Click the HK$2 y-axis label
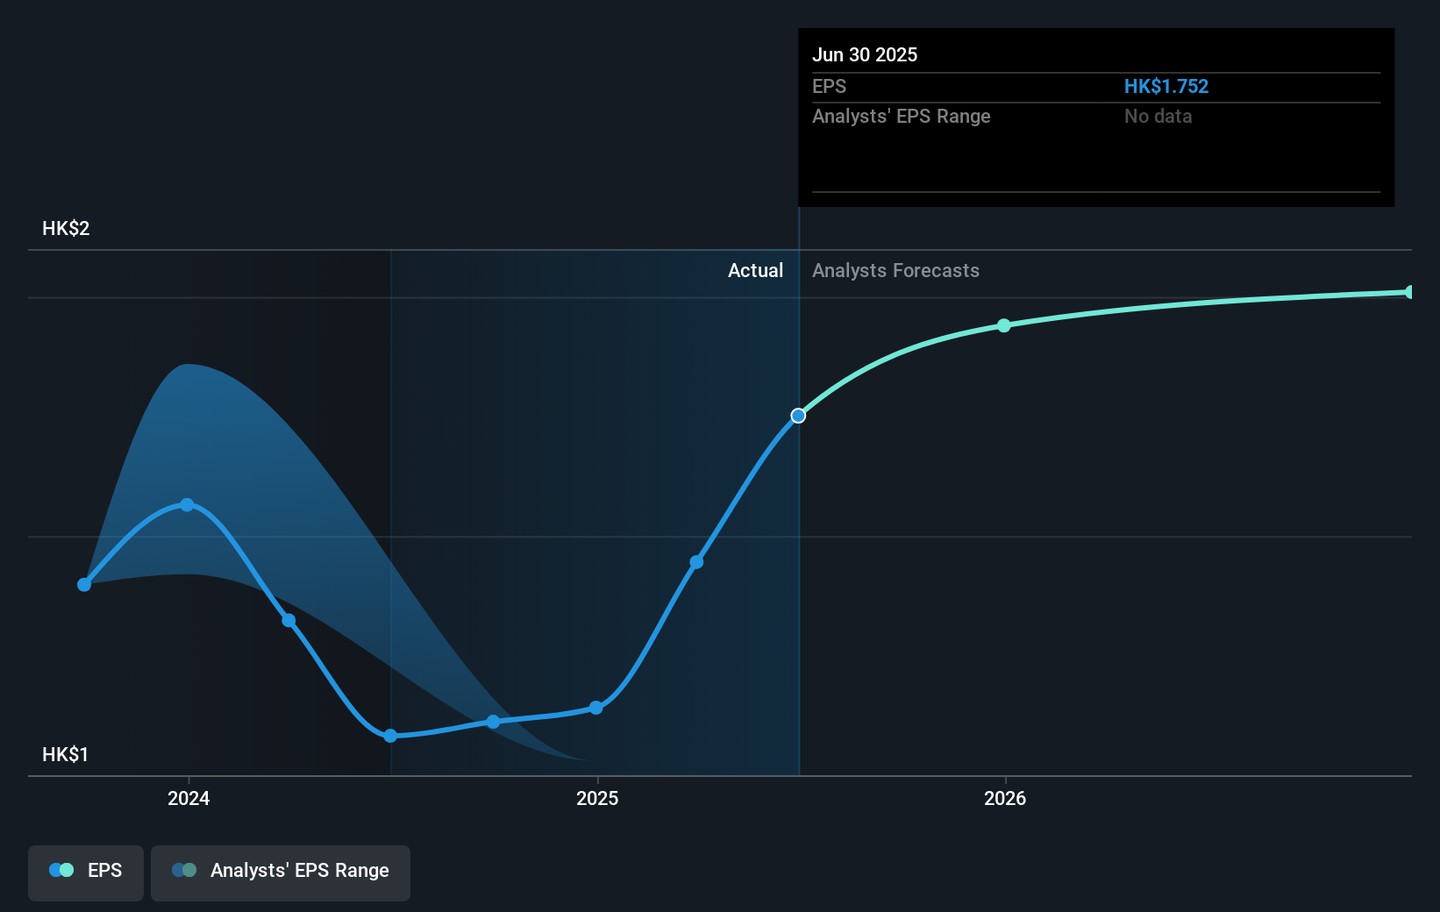Image resolution: width=1440 pixels, height=912 pixels. pos(66,229)
